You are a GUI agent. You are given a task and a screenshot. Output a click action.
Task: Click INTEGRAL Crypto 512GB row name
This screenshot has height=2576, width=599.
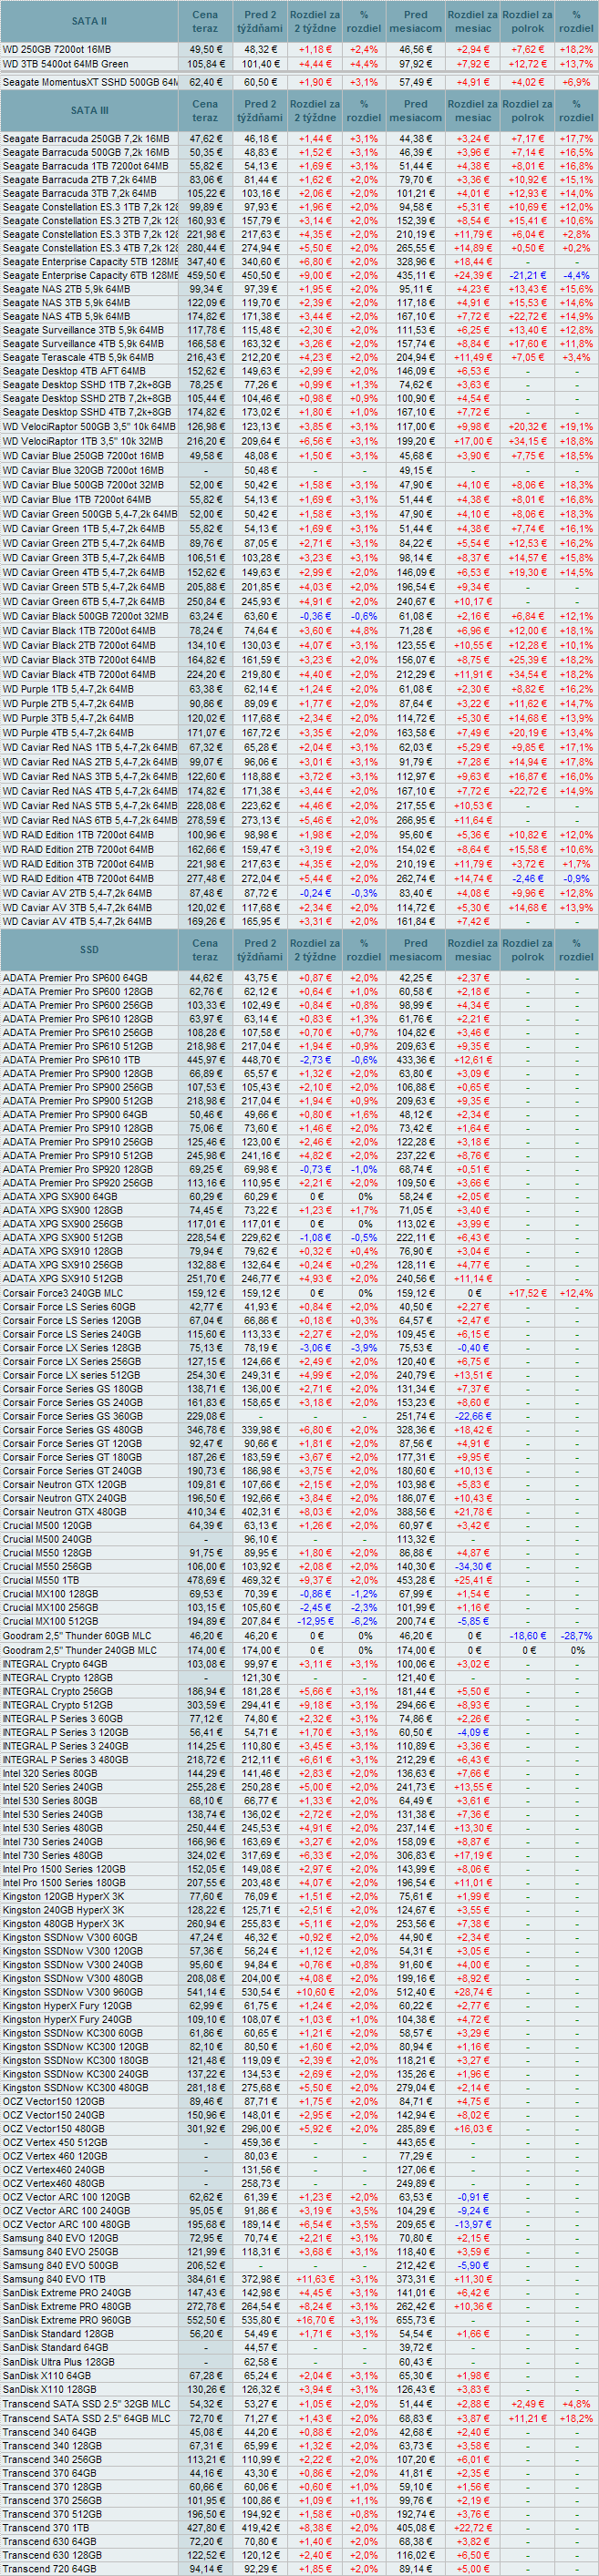pyautogui.click(x=57, y=1705)
